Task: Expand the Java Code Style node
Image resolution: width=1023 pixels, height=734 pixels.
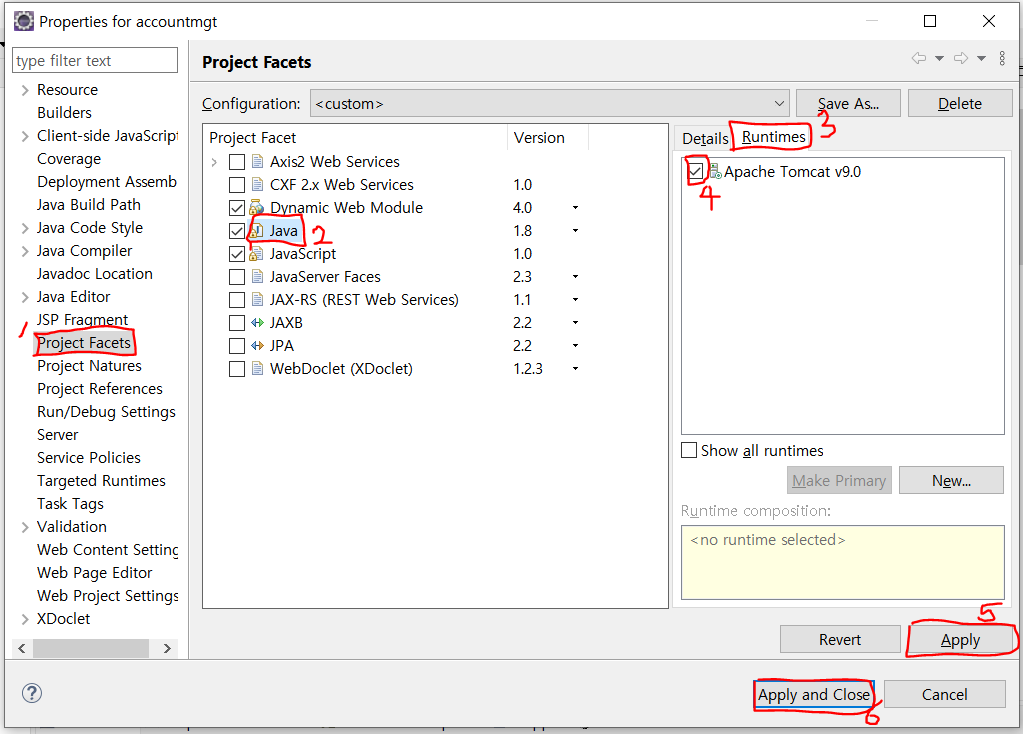Action: tap(25, 228)
